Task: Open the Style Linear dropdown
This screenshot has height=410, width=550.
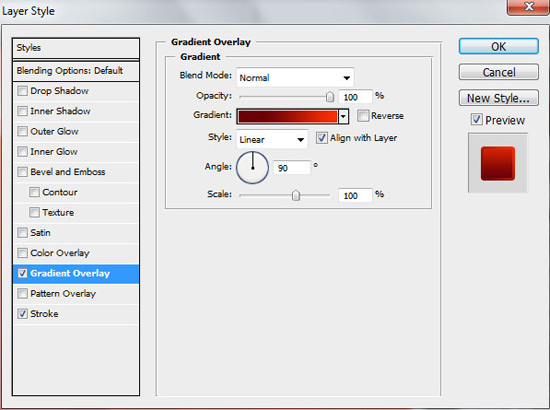Action: [x=272, y=139]
